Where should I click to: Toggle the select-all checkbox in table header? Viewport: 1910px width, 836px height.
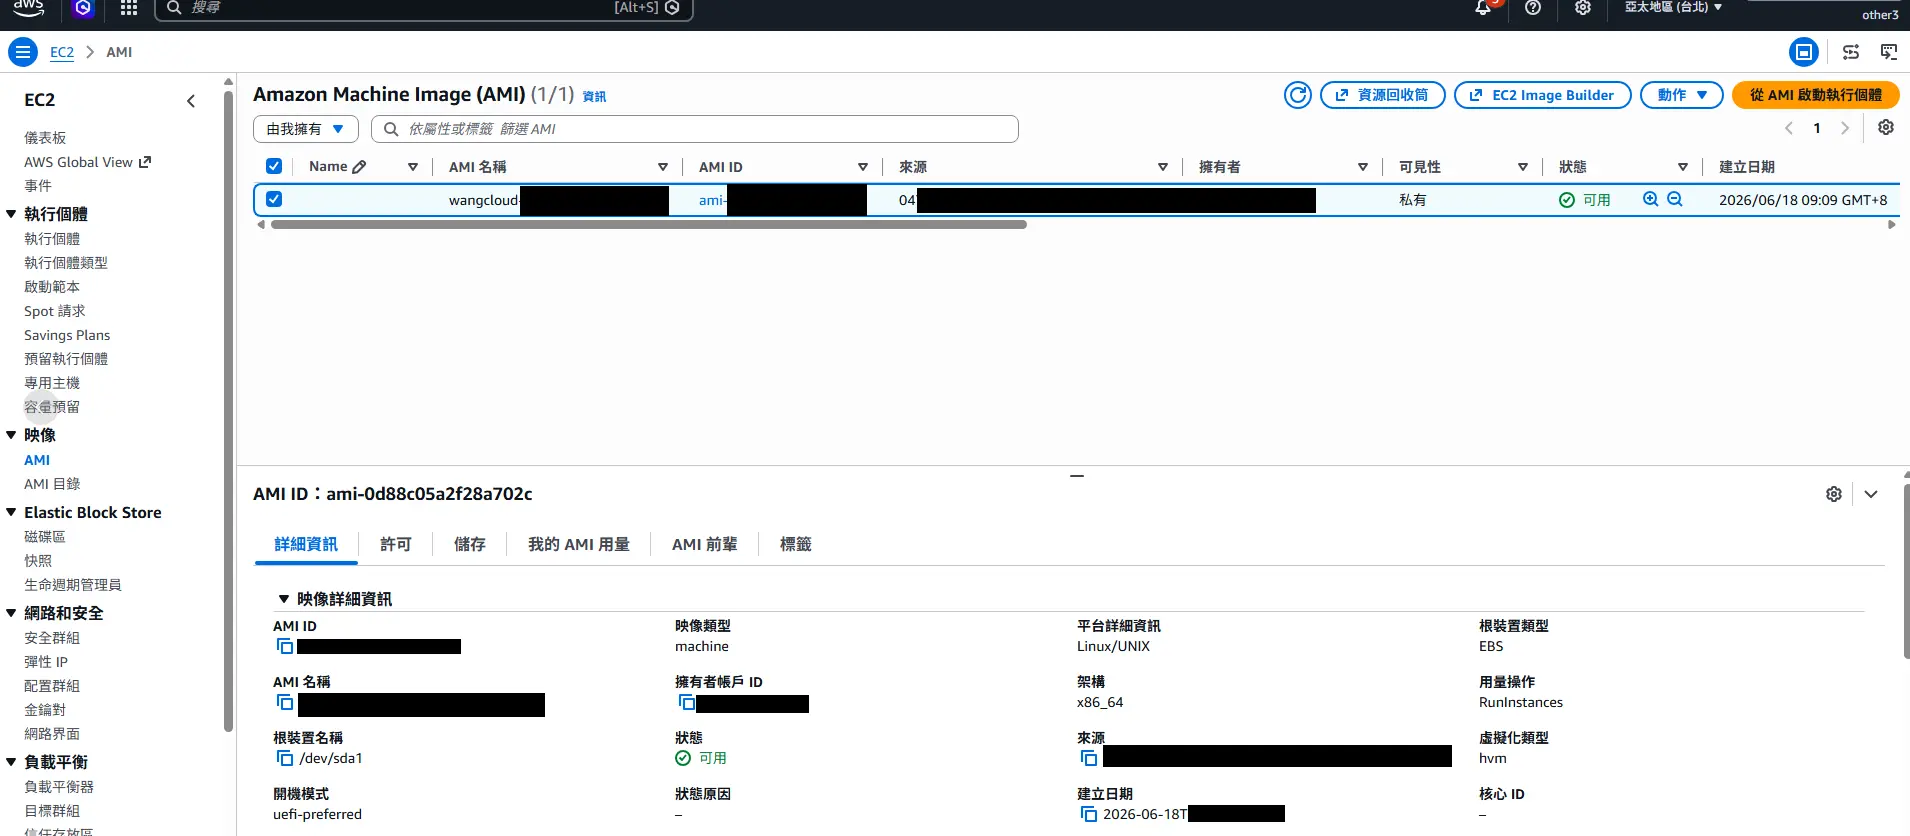274,166
